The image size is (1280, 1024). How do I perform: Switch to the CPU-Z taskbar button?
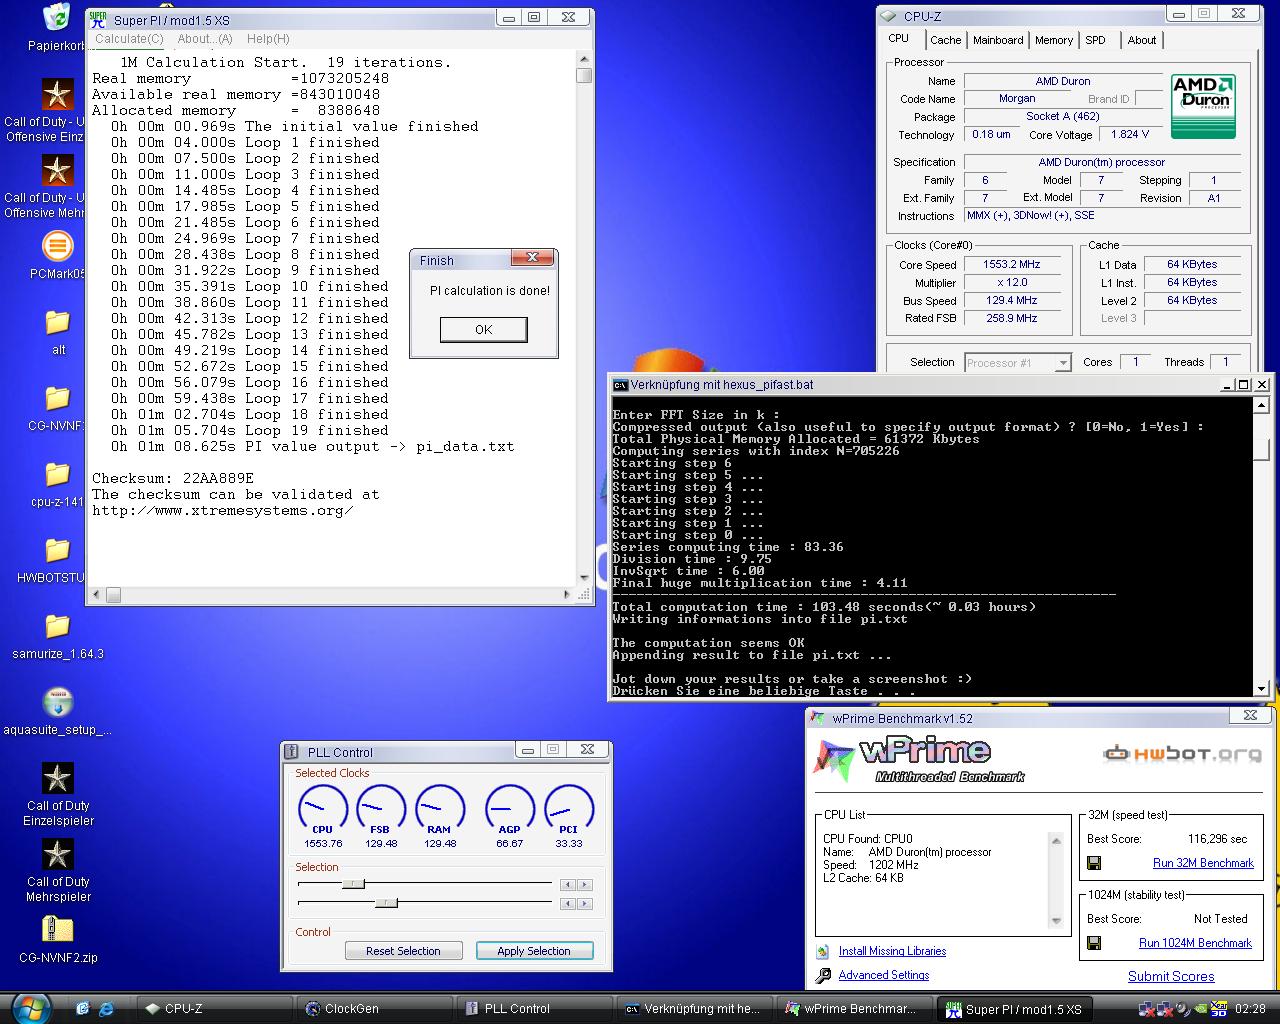[213, 1009]
